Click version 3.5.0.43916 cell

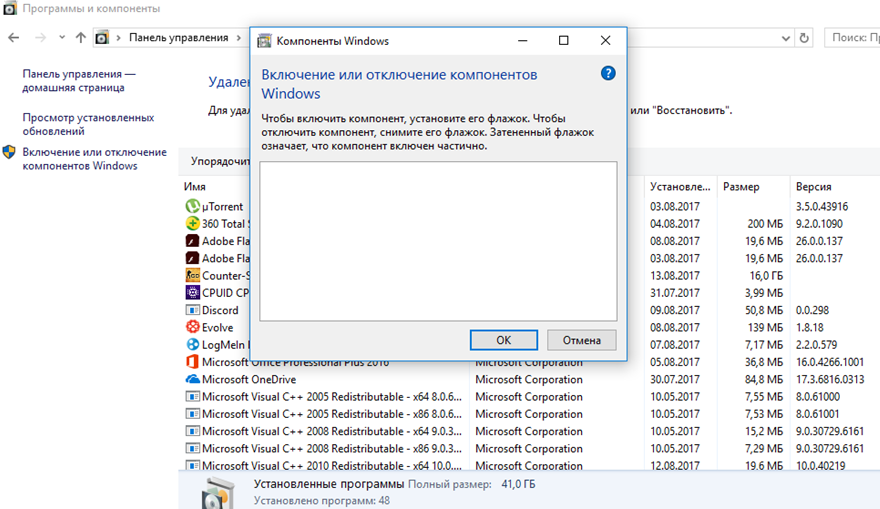[x=822, y=207]
